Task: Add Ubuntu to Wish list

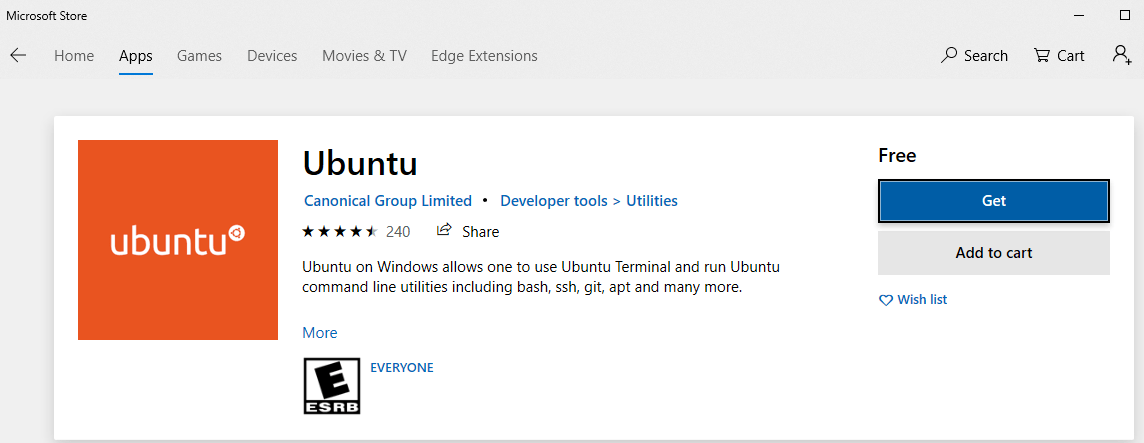Action: [x=913, y=300]
